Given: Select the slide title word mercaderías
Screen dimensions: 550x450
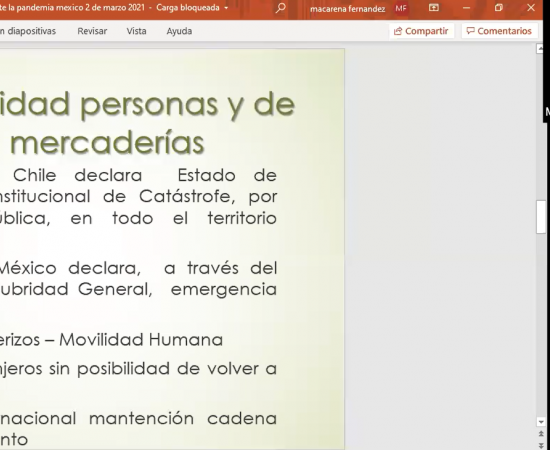Looking at the screenshot, I should point(107,143).
